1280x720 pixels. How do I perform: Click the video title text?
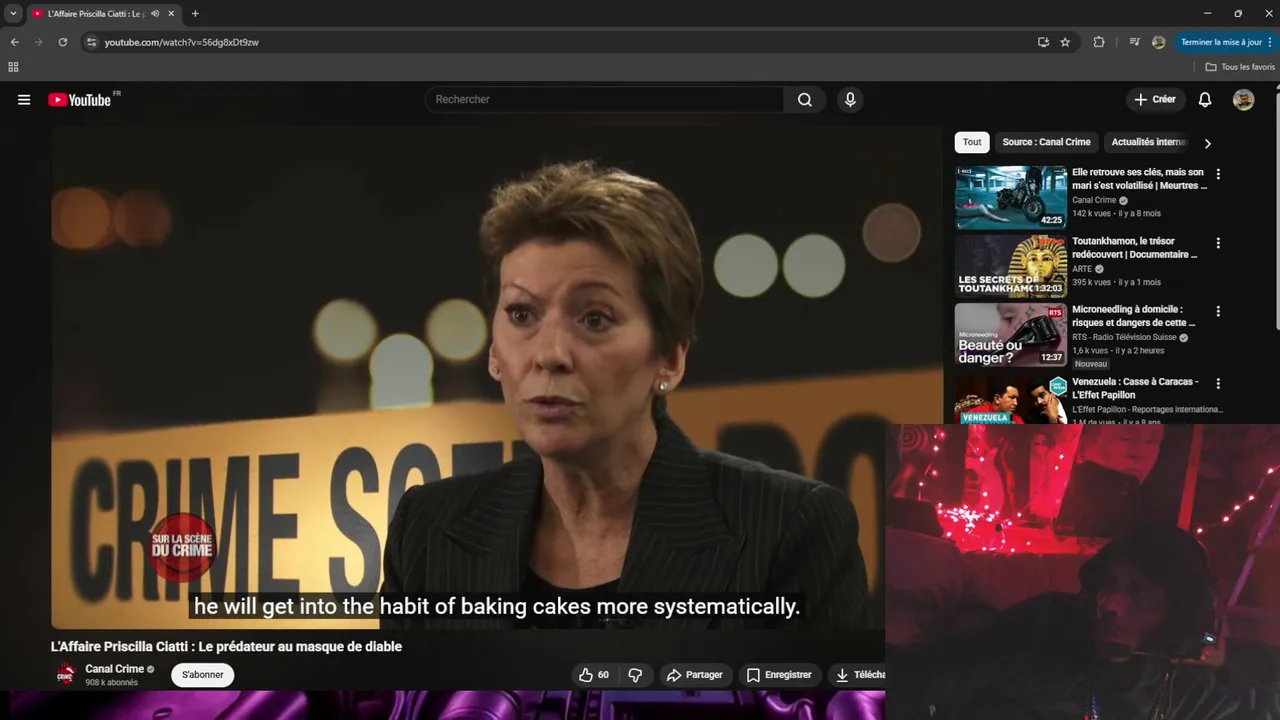pyautogui.click(x=226, y=647)
